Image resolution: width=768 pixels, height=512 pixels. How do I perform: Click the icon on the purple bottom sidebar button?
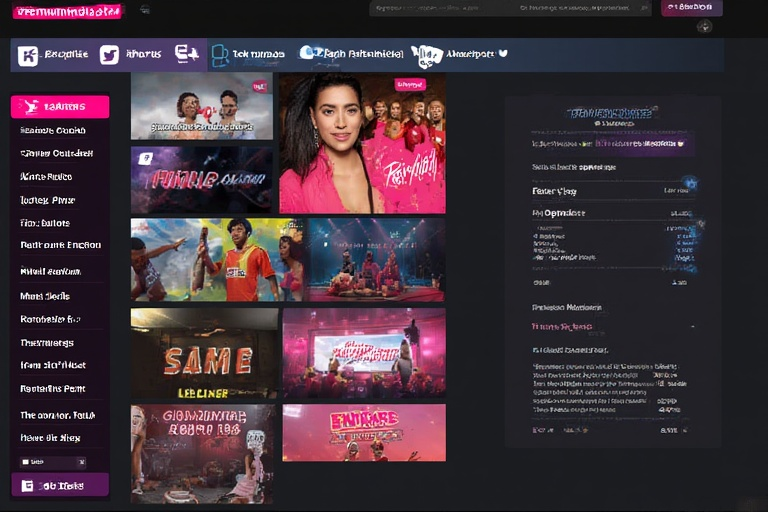(x=28, y=485)
